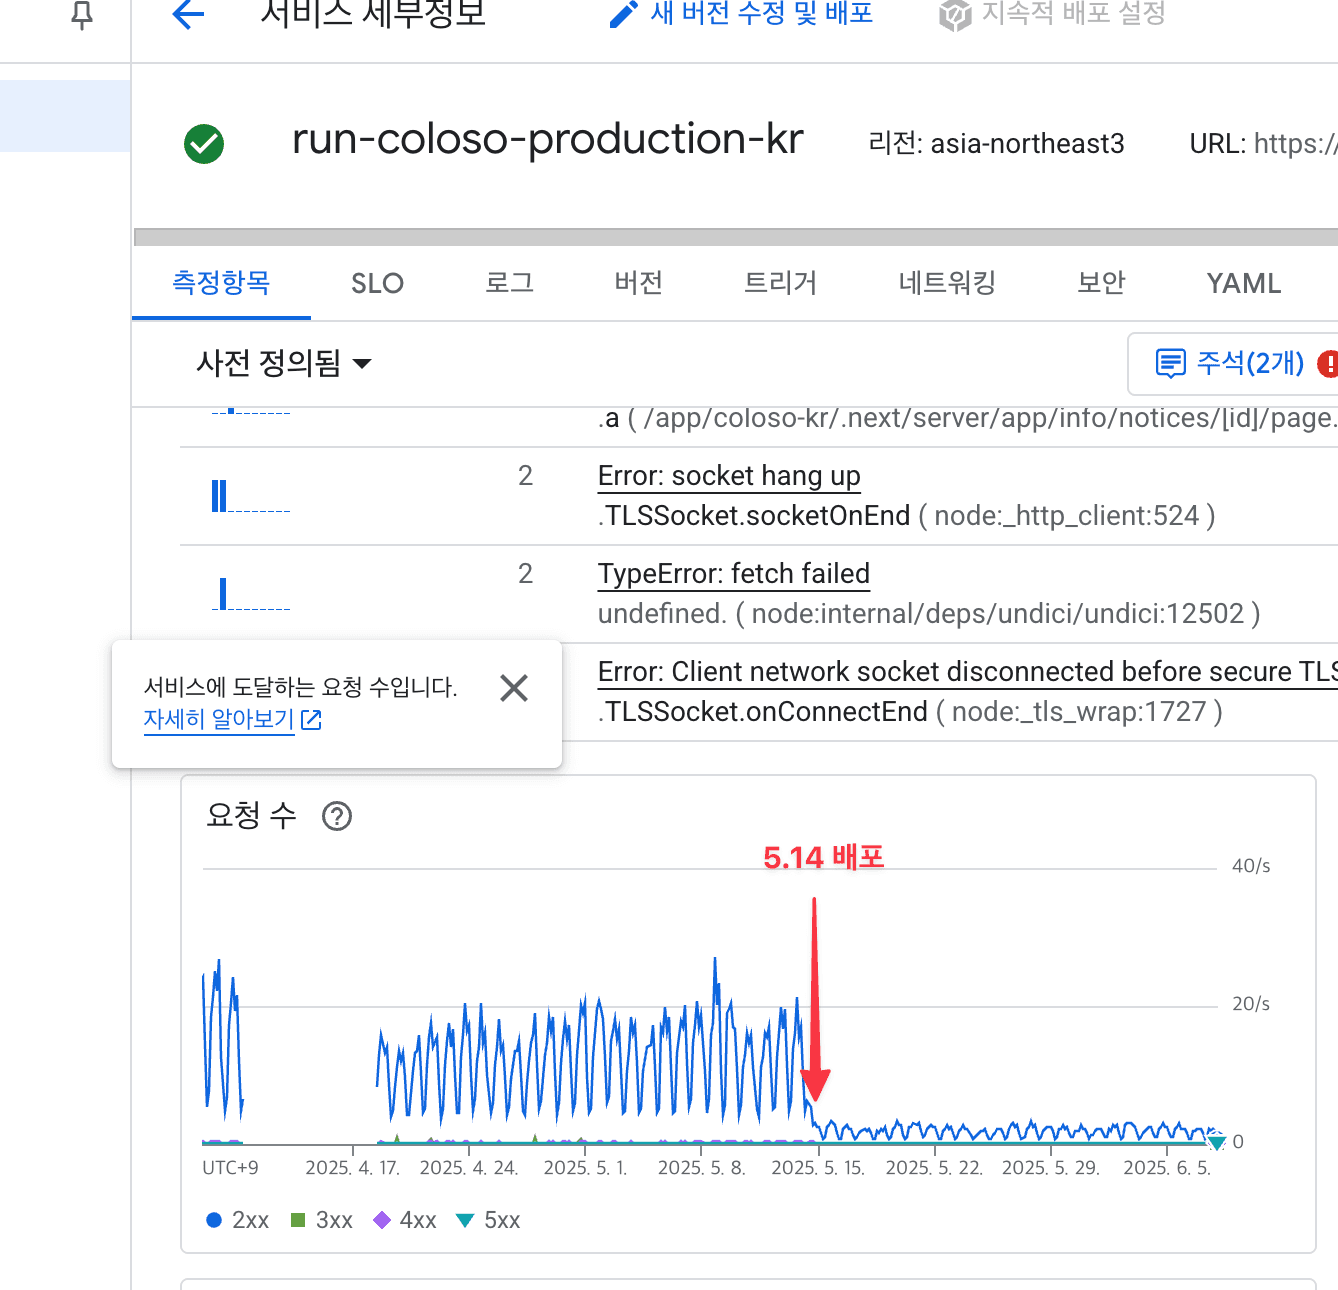This screenshot has height=1290, width=1338.
Task: Switch to the 트리거 tab
Action: coord(780,283)
